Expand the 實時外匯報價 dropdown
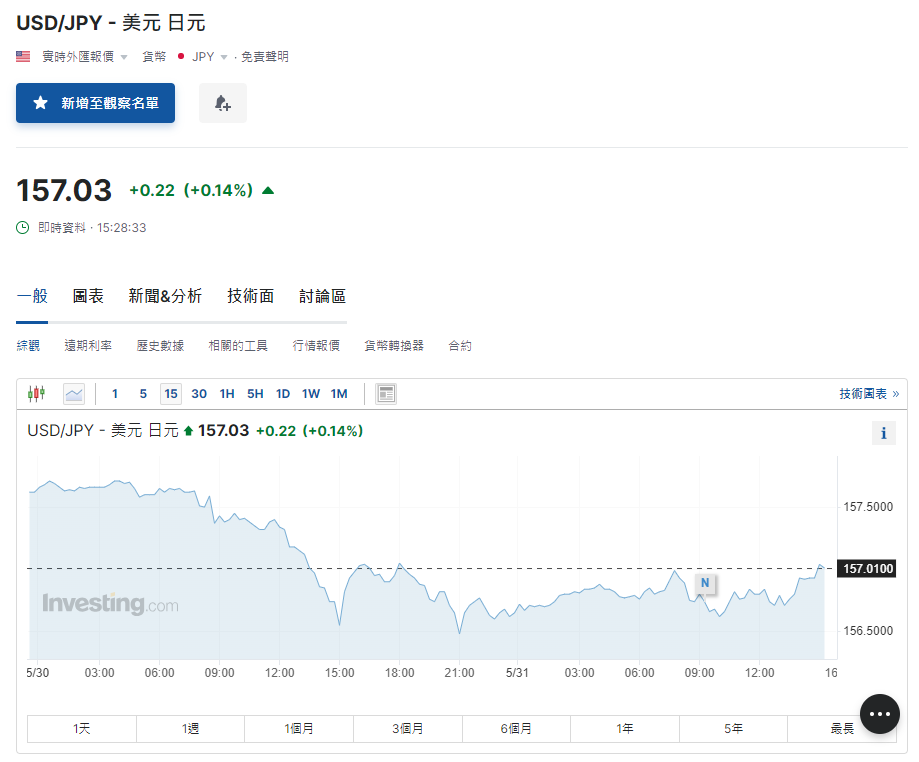Screen dimensions: 919x762 pos(84,57)
